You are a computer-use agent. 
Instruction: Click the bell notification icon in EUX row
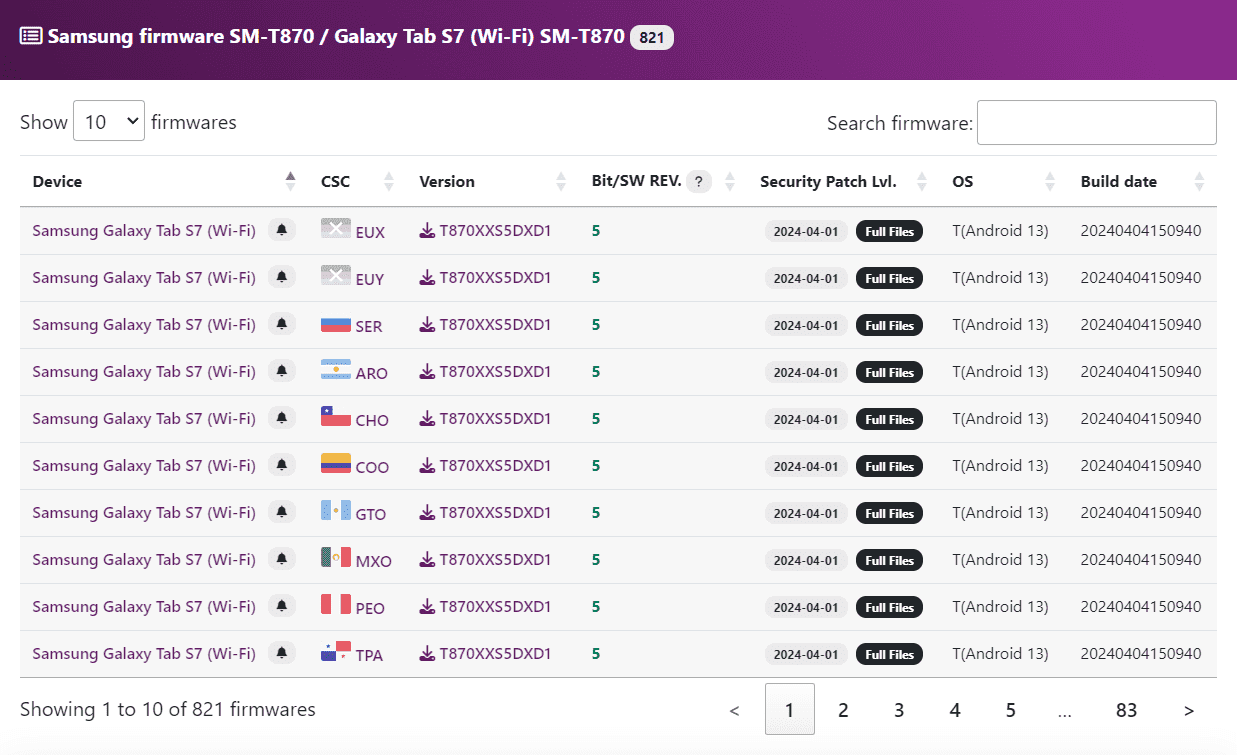(282, 231)
